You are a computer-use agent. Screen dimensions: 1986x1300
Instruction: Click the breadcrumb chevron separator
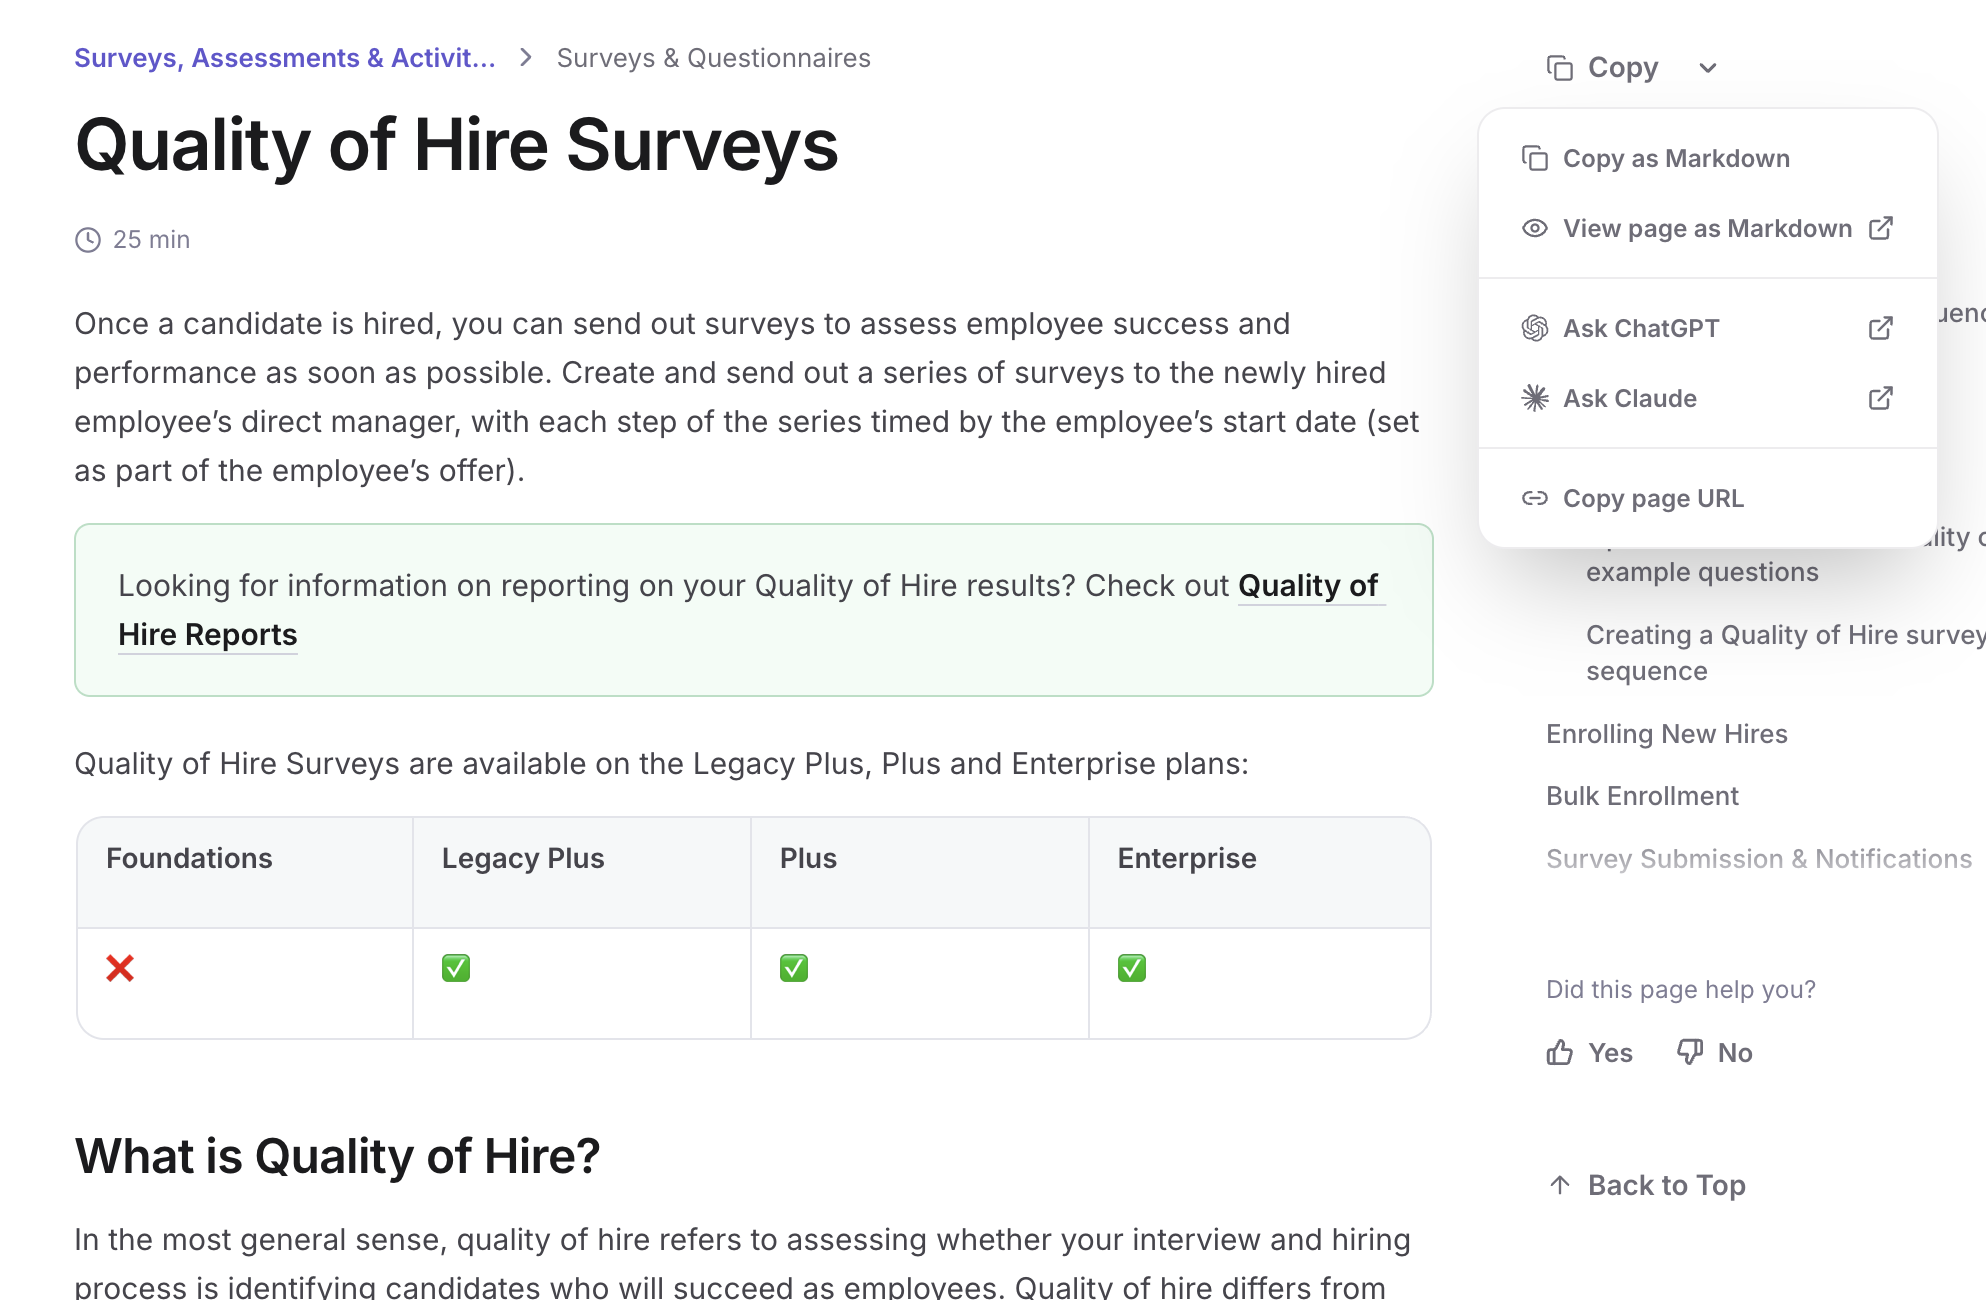[526, 58]
